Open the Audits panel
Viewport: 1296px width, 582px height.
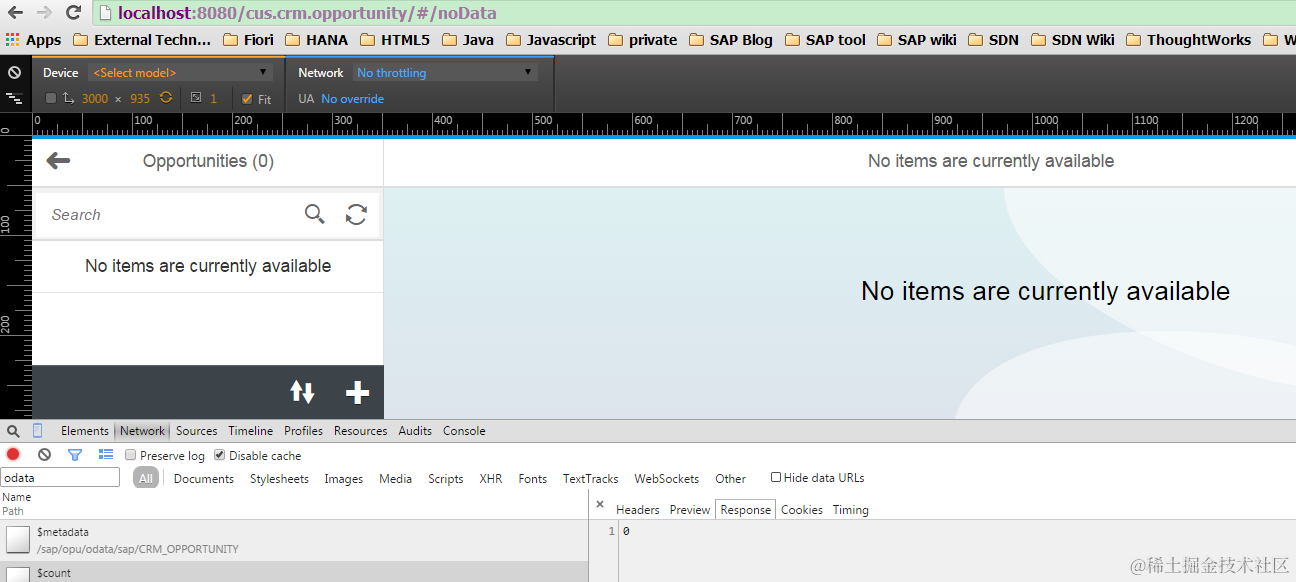click(415, 431)
